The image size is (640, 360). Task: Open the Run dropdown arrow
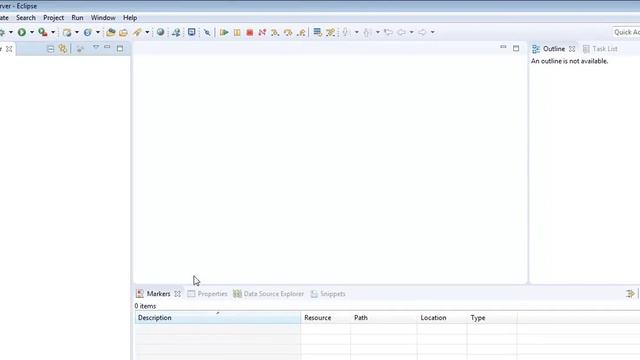[x=32, y=32]
